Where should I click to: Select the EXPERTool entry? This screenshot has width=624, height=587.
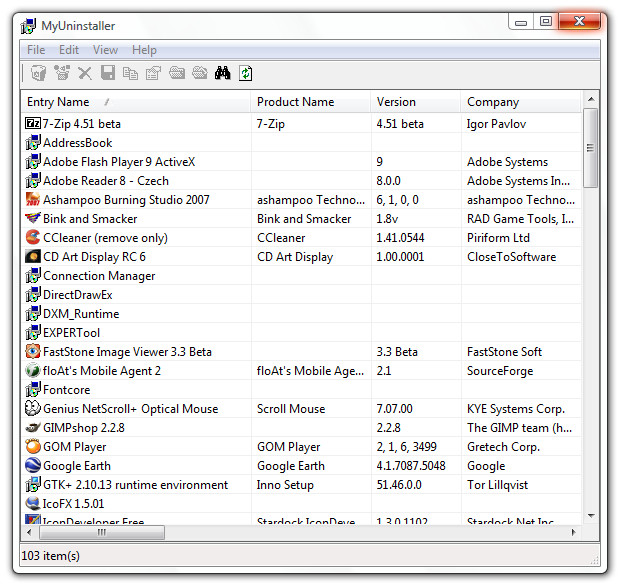point(72,333)
